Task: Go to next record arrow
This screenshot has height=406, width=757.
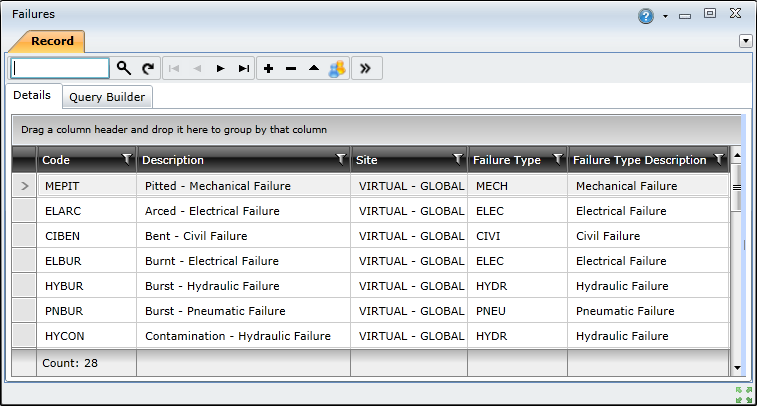Action: (220, 69)
